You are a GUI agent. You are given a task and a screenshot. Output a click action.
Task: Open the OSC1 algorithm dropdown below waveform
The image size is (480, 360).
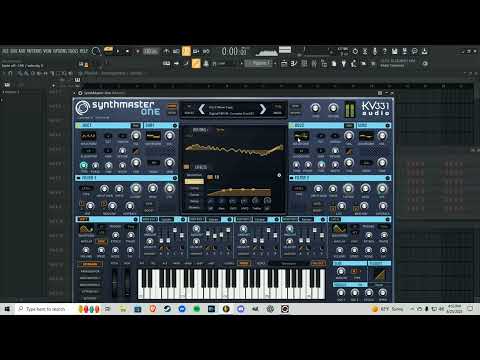pos(89,151)
